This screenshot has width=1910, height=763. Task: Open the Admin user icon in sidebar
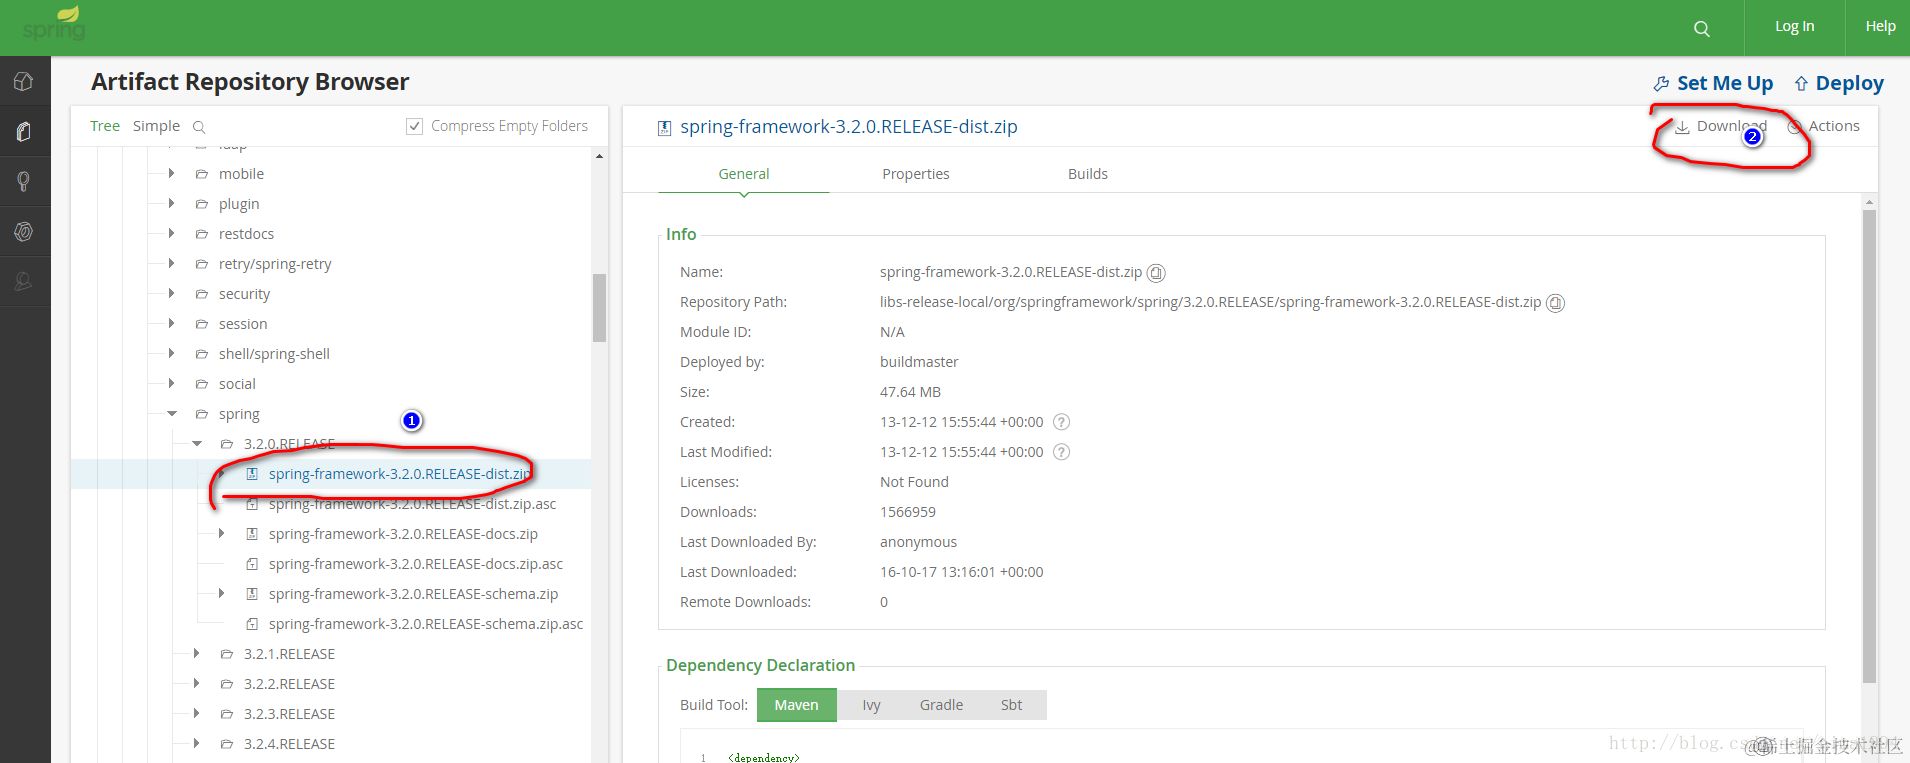(24, 282)
